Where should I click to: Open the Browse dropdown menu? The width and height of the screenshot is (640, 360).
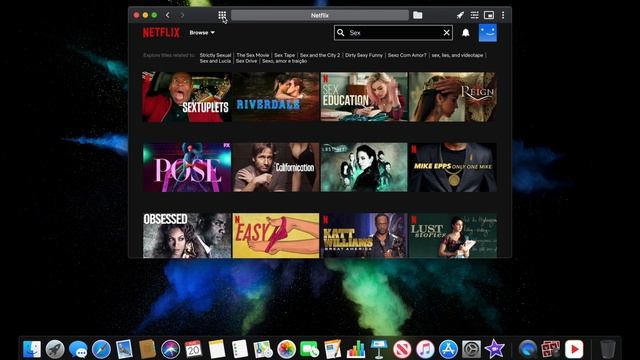[202, 33]
